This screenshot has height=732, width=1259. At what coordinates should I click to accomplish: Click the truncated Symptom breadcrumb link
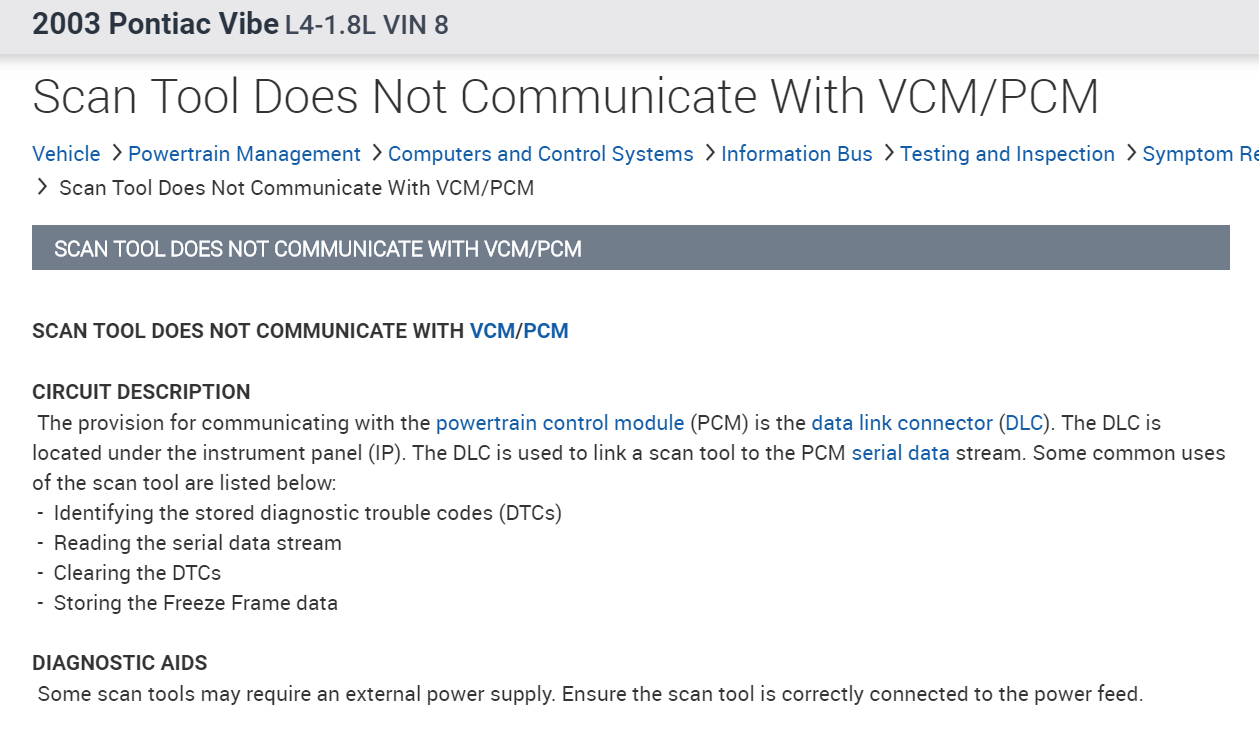(x=1199, y=154)
